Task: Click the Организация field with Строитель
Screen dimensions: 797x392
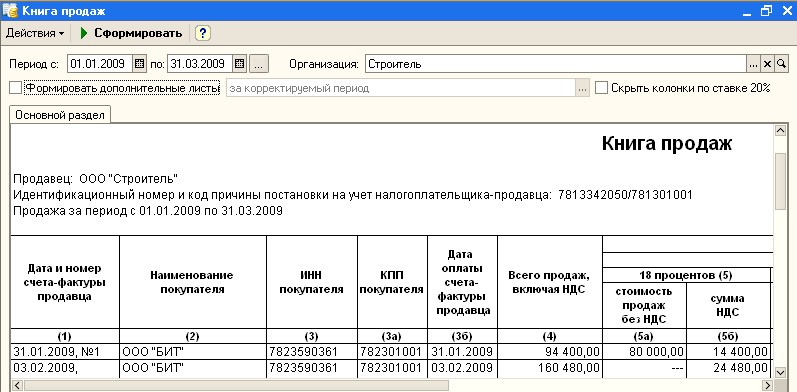Action: (555, 64)
